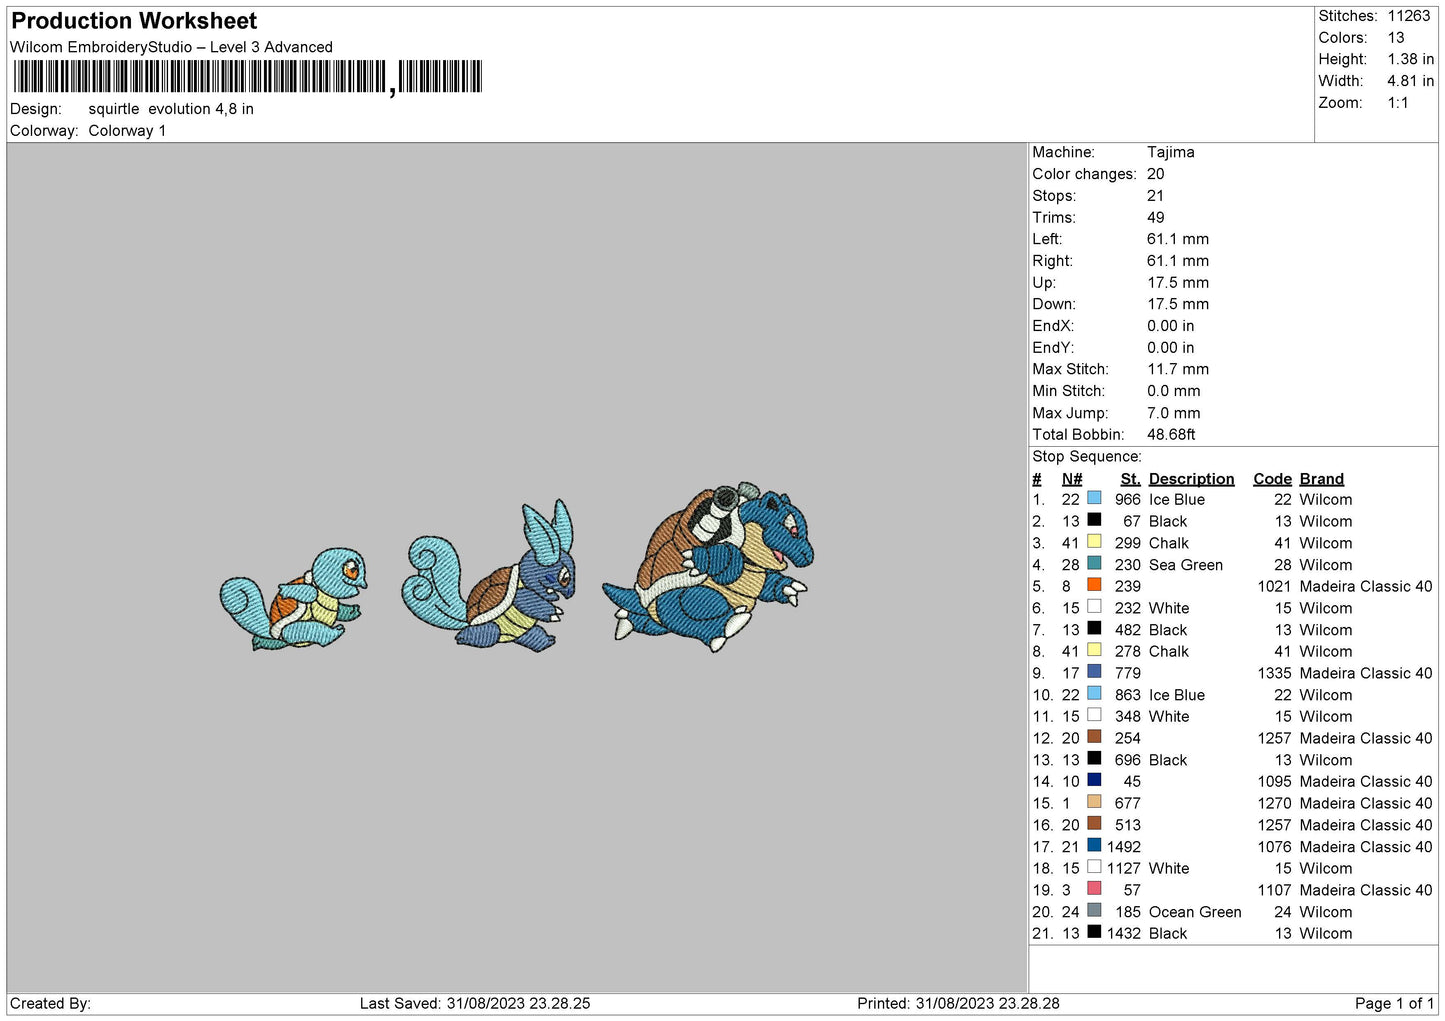This screenshot has height=1021, width=1445.
Task: Select the Ice Blue swatch in stop 1
Action: pos(1094,498)
